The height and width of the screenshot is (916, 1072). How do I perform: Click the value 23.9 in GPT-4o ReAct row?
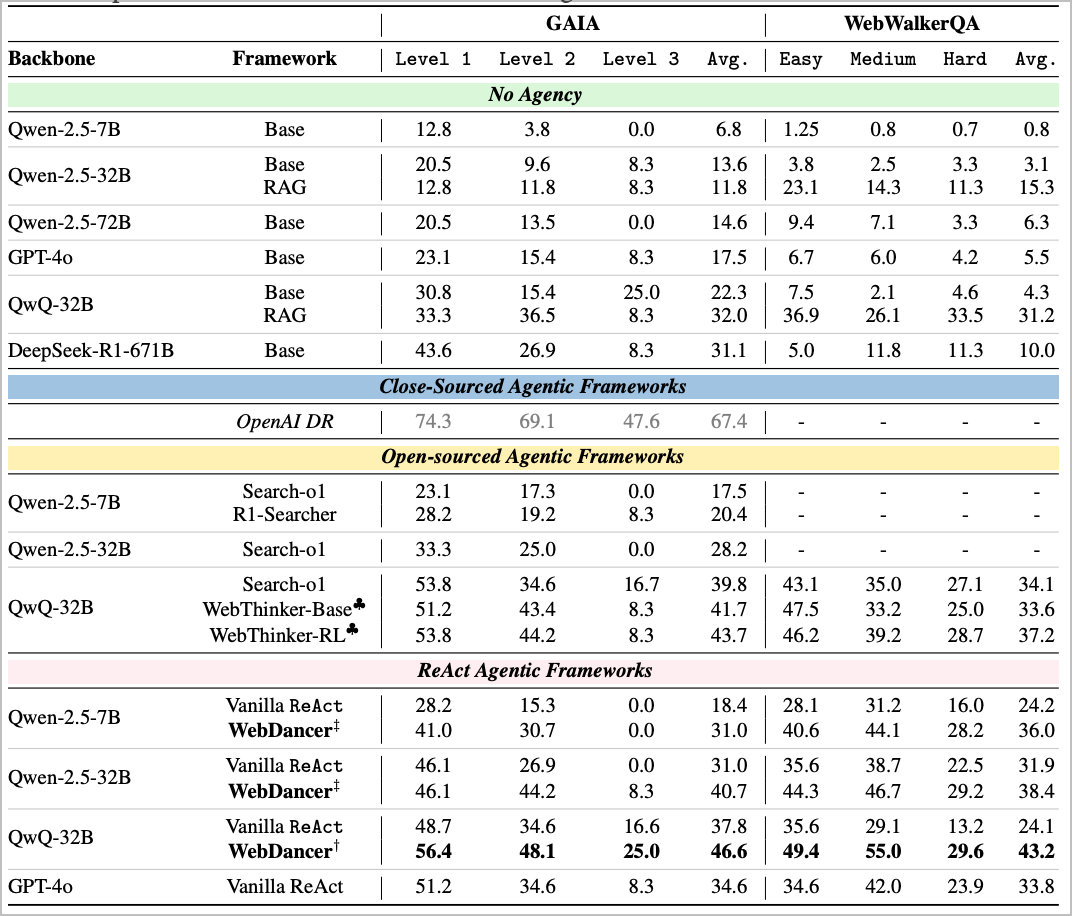coord(965,886)
